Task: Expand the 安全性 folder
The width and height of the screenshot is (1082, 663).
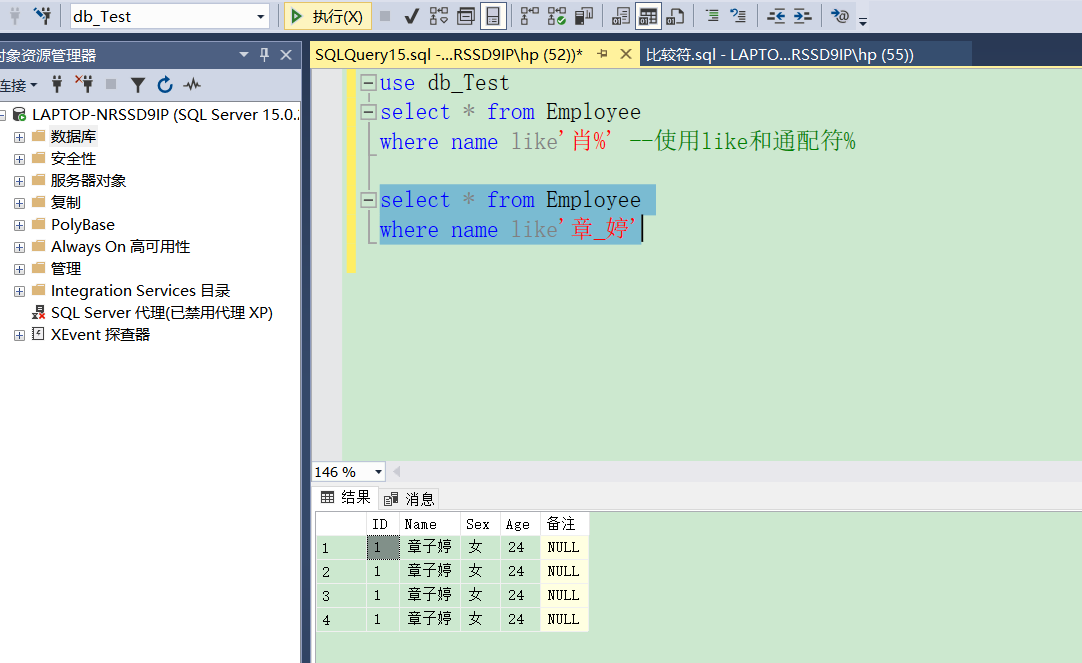Action: coord(19,159)
